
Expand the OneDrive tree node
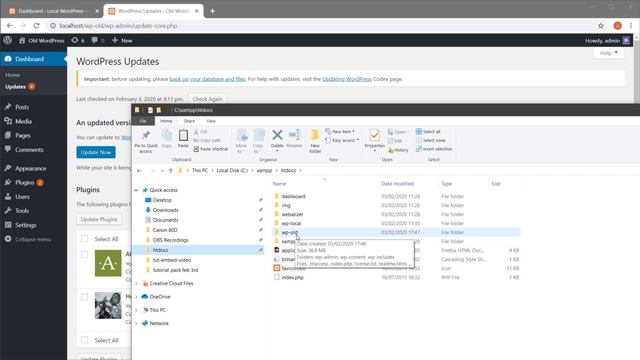136,297
